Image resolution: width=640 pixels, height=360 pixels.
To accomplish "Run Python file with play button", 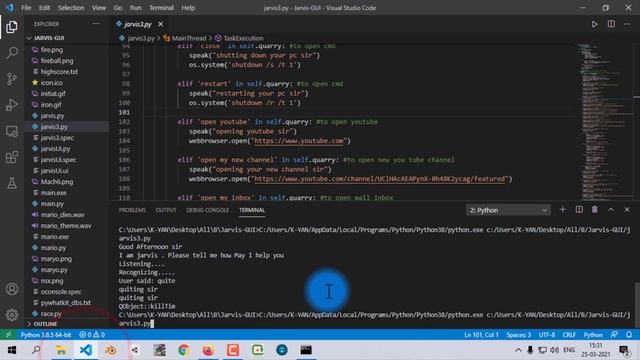I will coord(594,24).
